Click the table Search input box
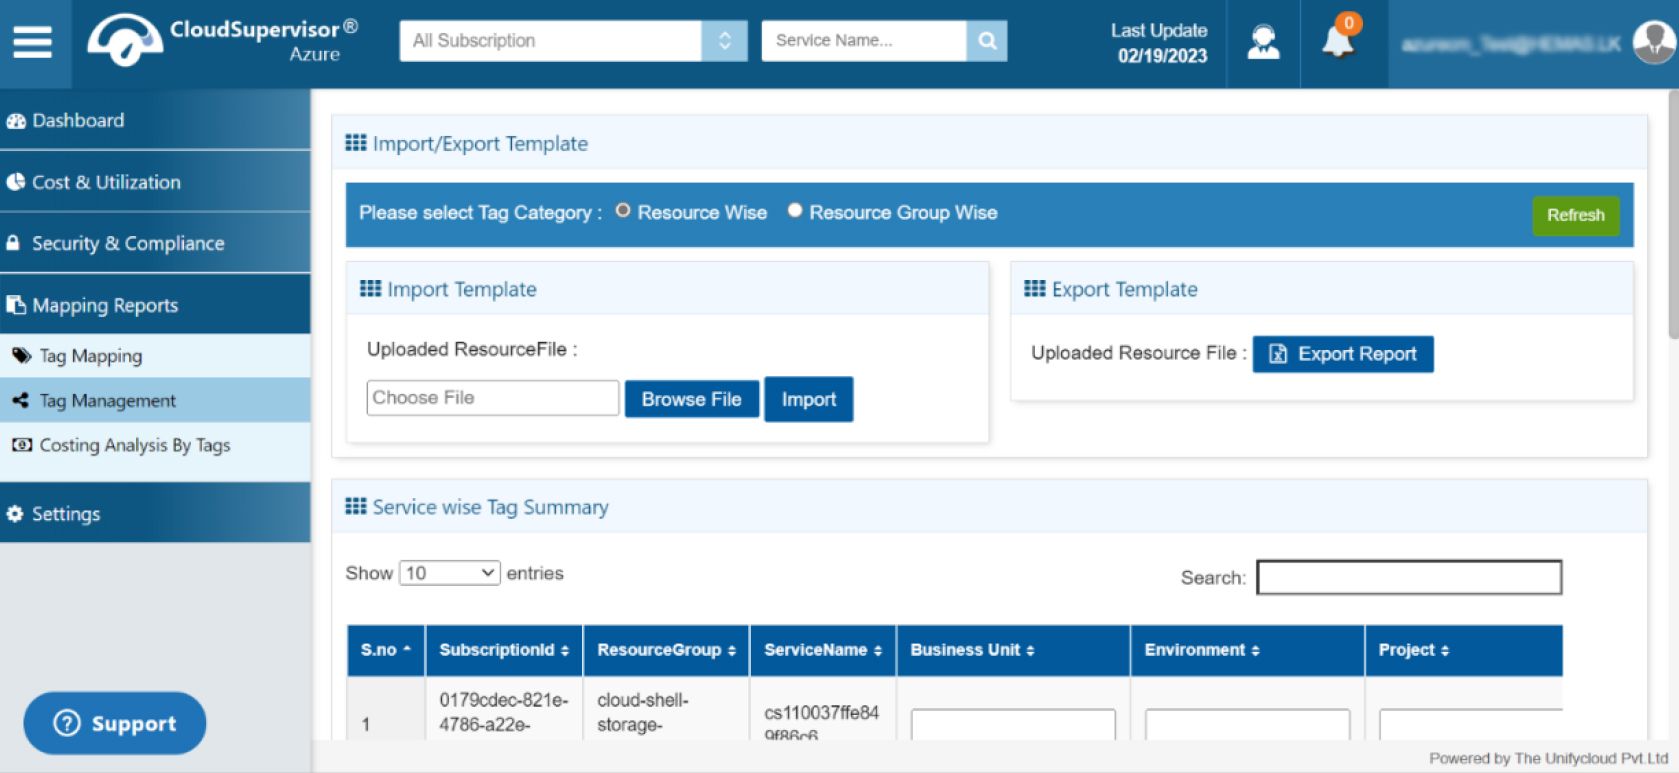Viewport: 1679px width, 773px height. [1409, 577]
